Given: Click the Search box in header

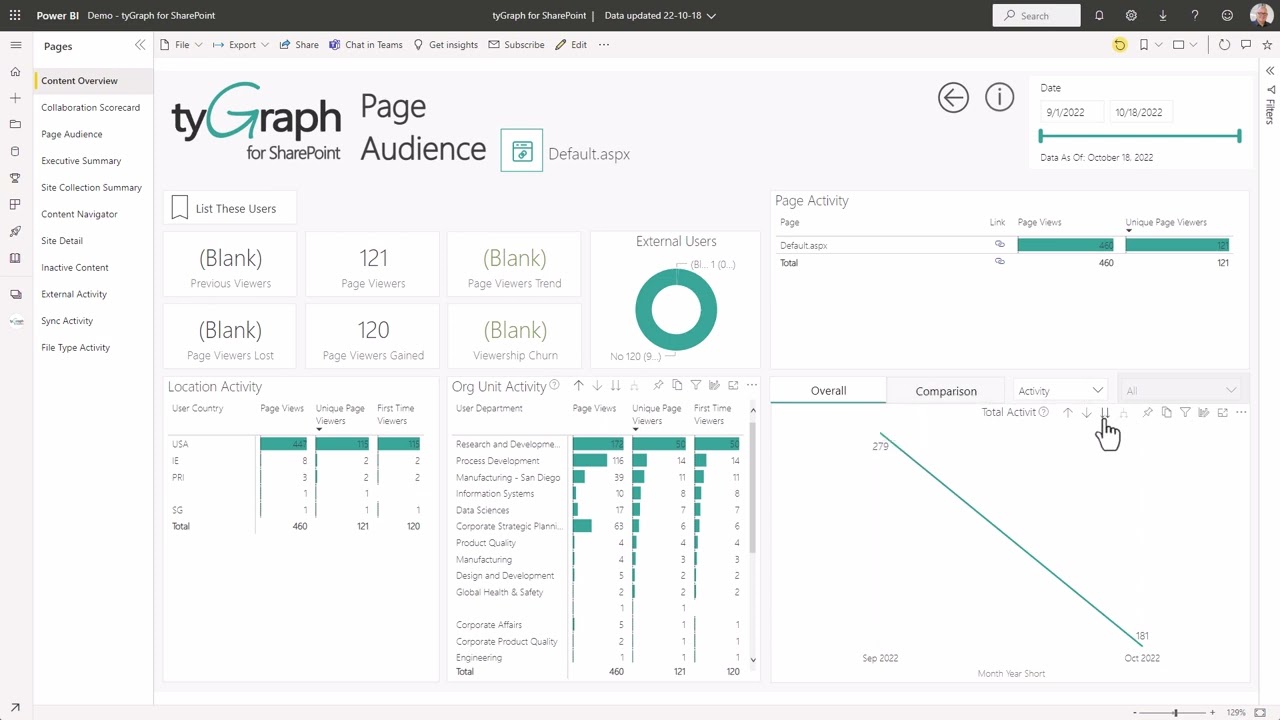Looking at the screenshot, I should tap(1036, 15).
